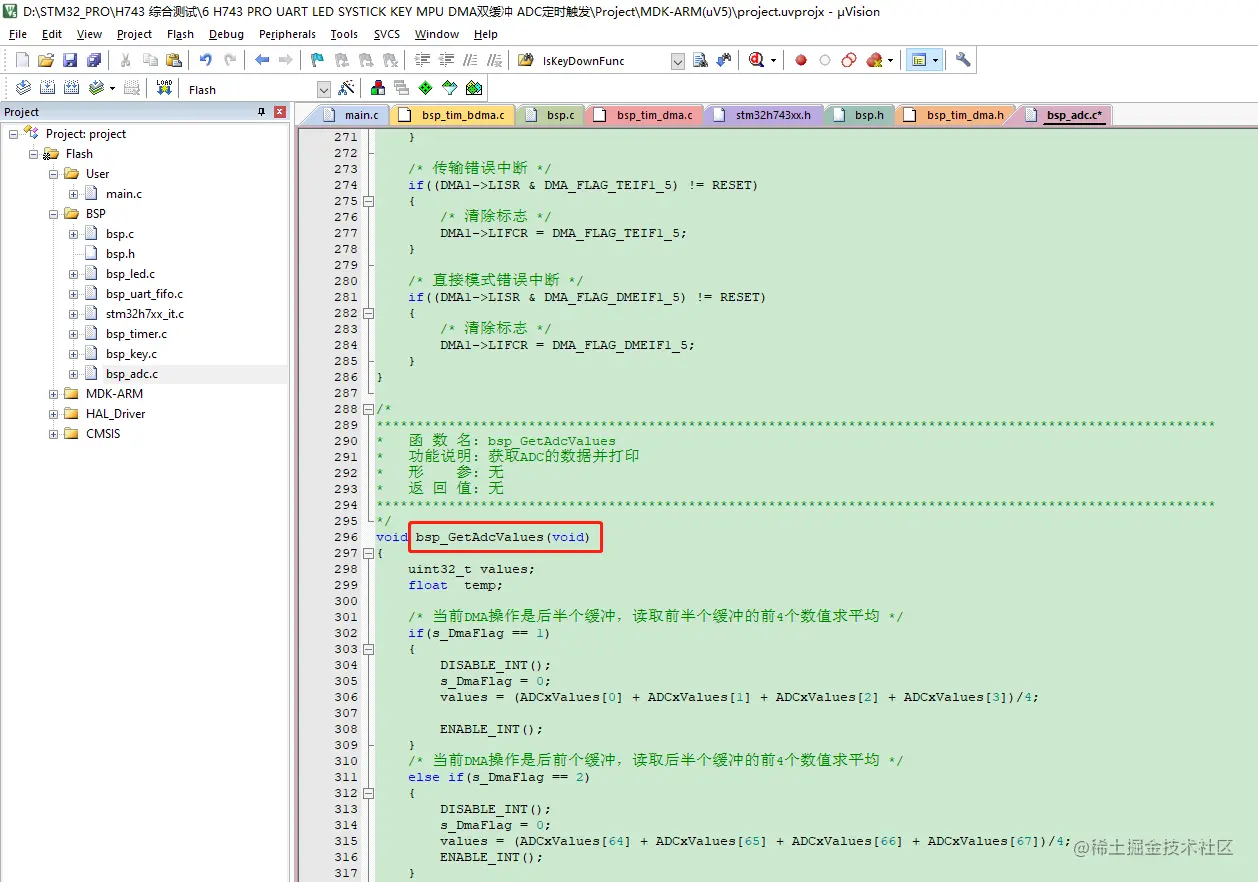The height and width of the screenshot is (882, 1258).
Task: Collapse the code block at line 303
Action: pyautogui.click(x=368, y=649)
